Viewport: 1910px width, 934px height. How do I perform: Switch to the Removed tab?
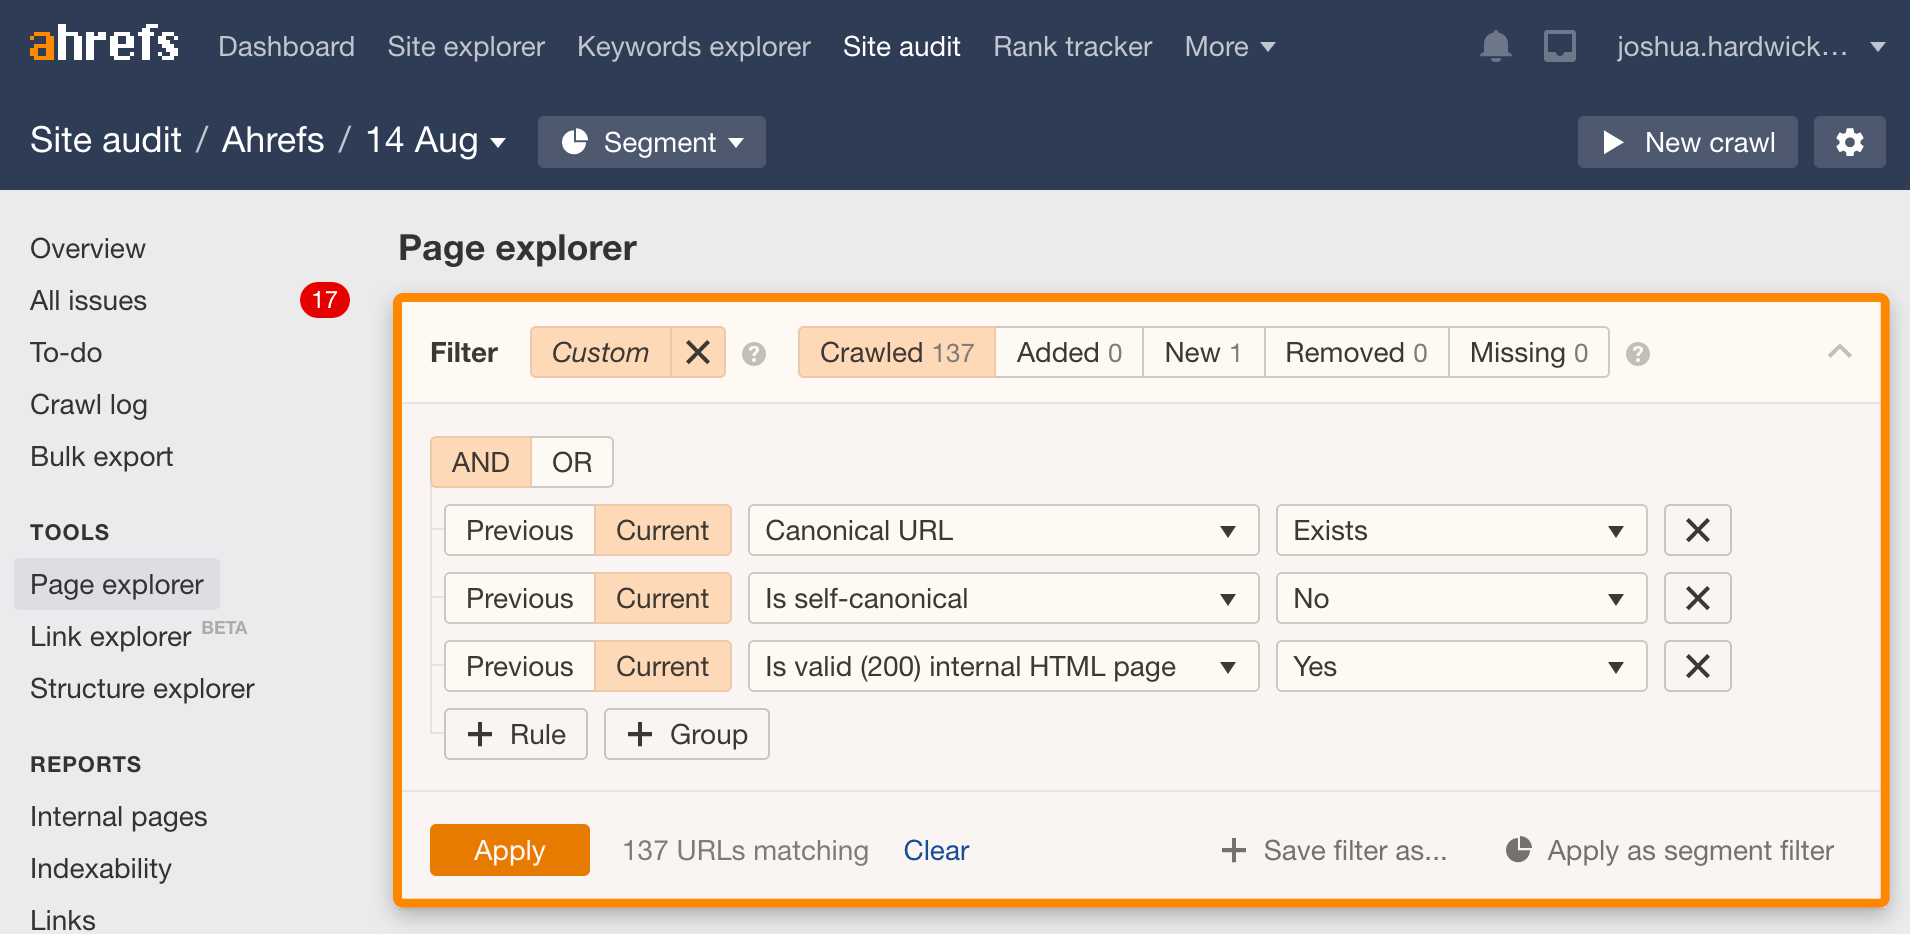1355,352
